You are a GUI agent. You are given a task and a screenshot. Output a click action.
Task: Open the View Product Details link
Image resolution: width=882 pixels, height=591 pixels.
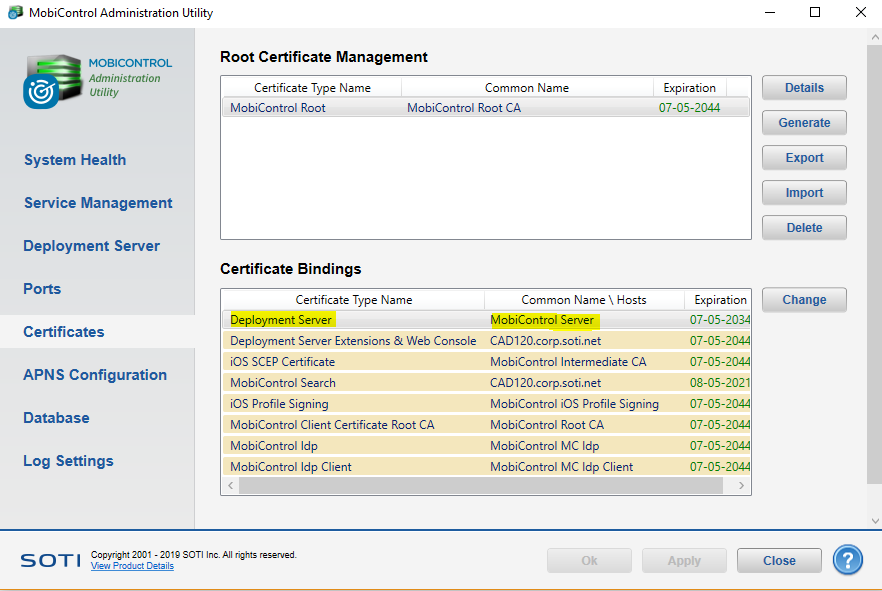point(132,566)
